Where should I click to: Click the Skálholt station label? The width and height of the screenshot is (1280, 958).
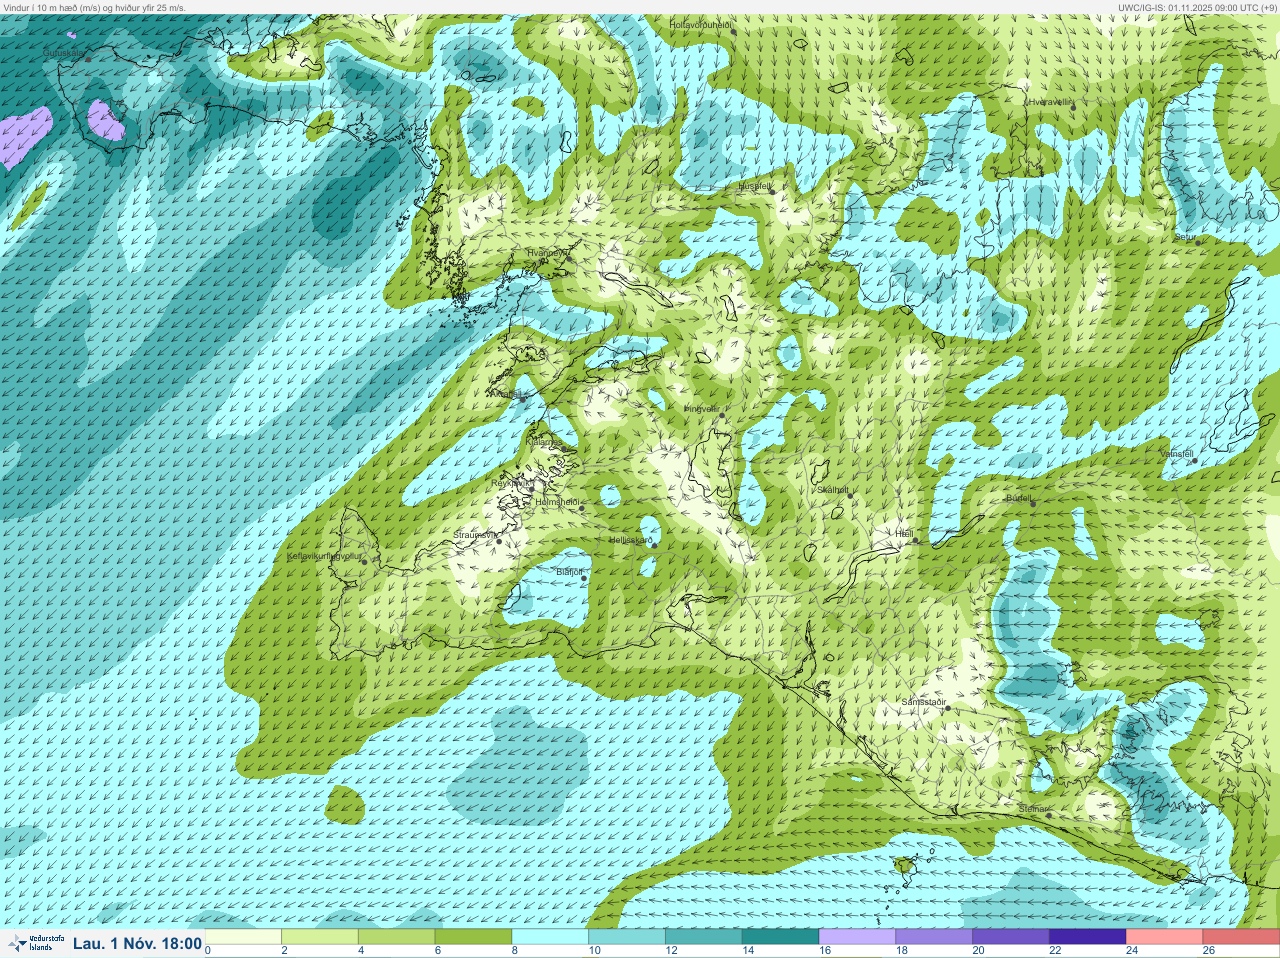833,490
